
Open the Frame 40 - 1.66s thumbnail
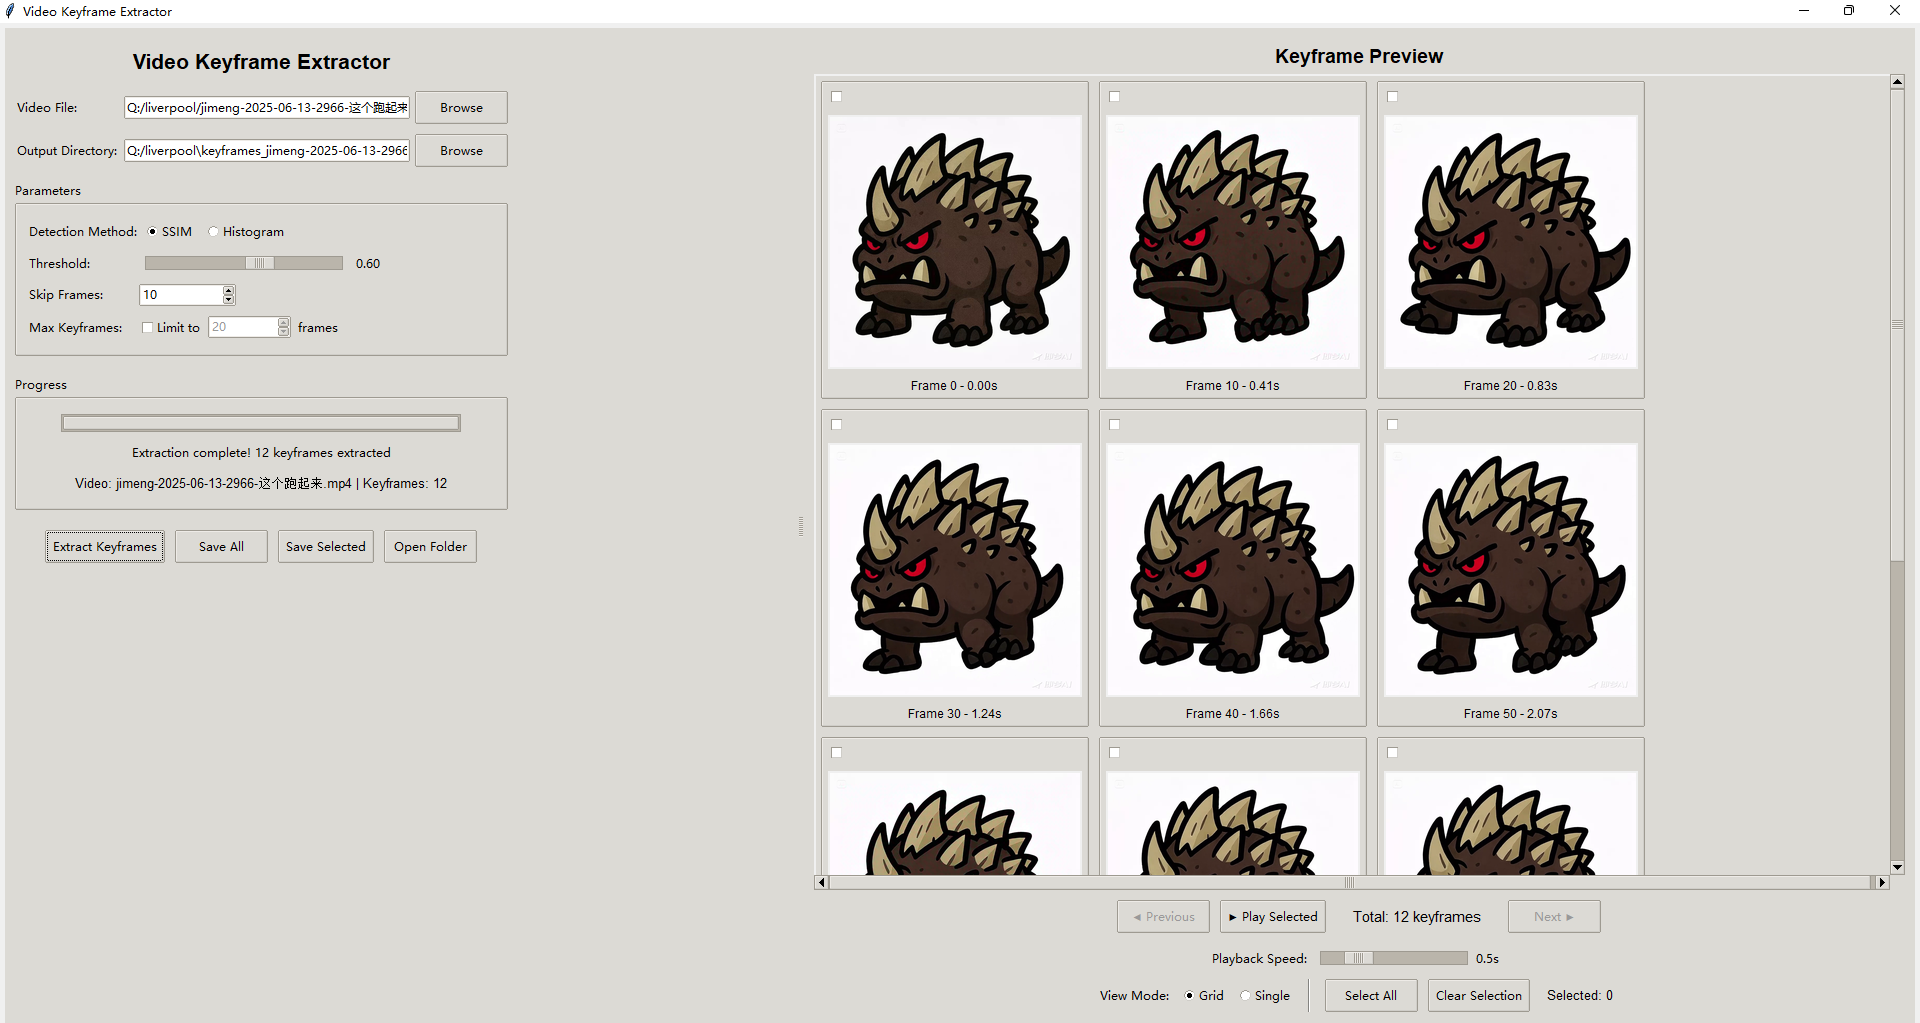pyautogui.click(x=1233, y=570)
